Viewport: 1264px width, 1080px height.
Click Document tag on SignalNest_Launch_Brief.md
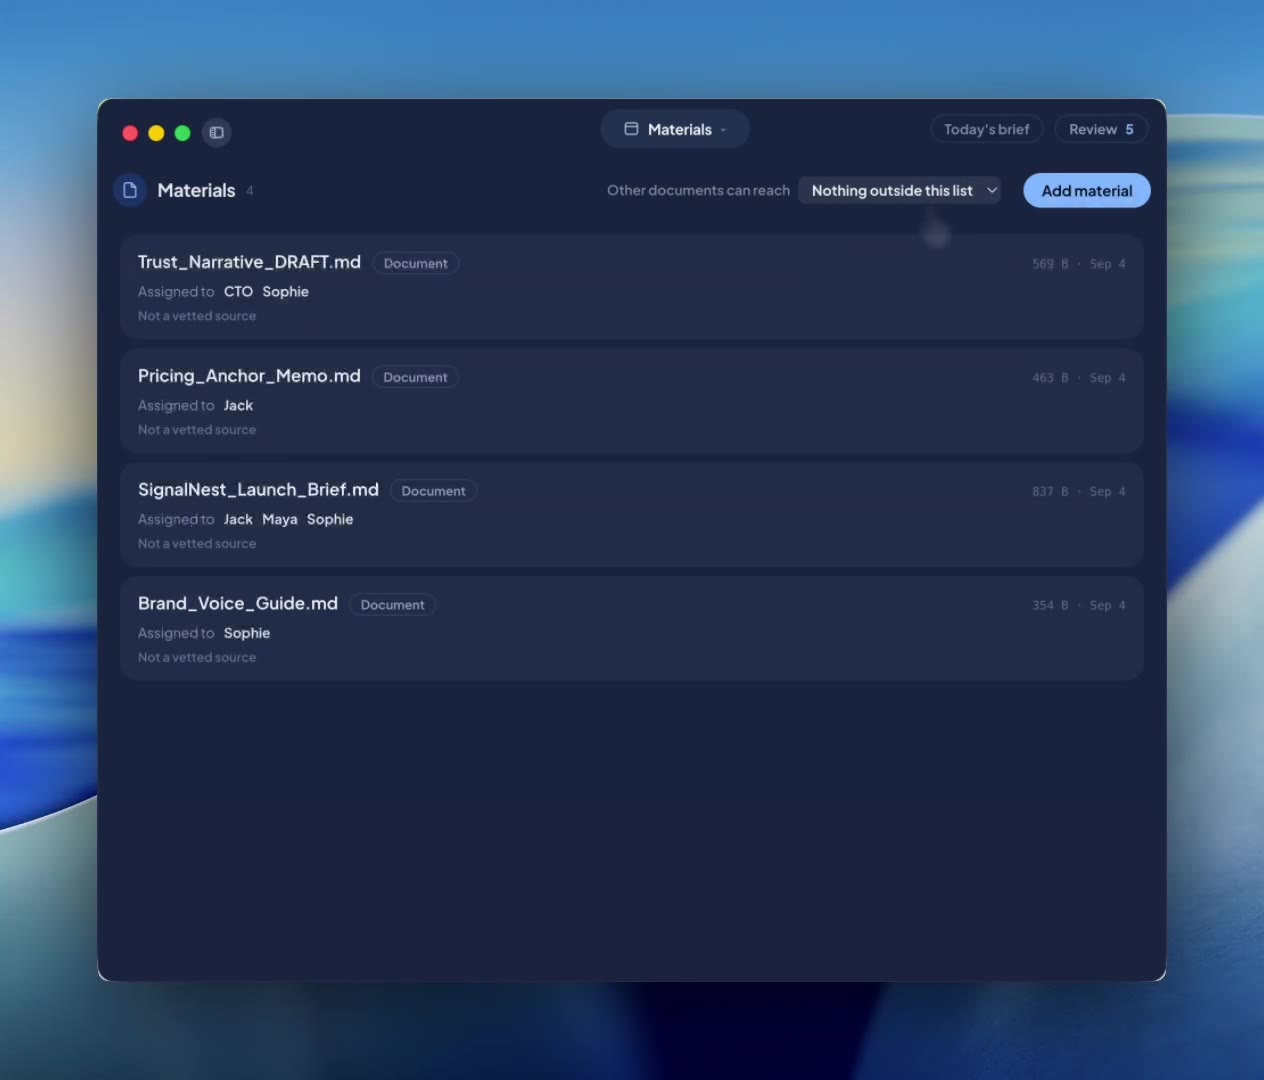pos(433,491)
